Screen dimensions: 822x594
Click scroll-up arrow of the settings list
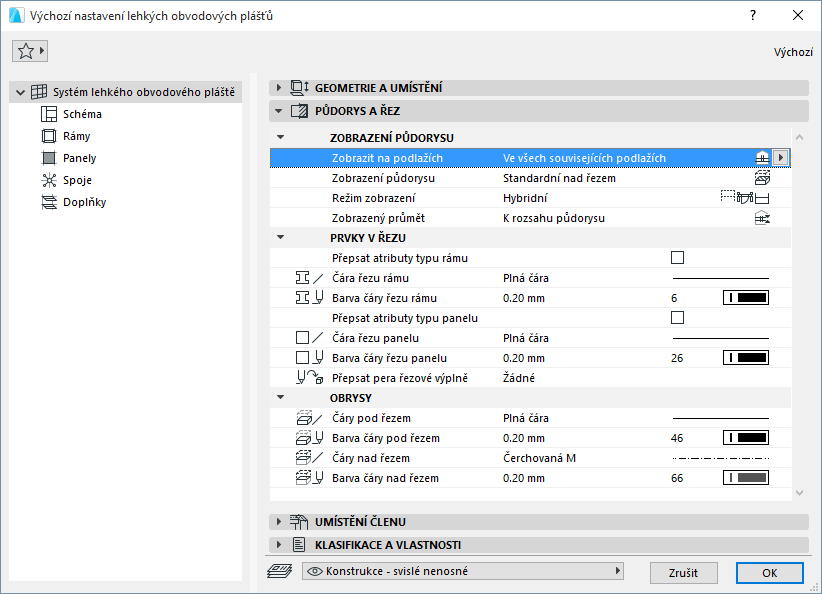[799, 137]
